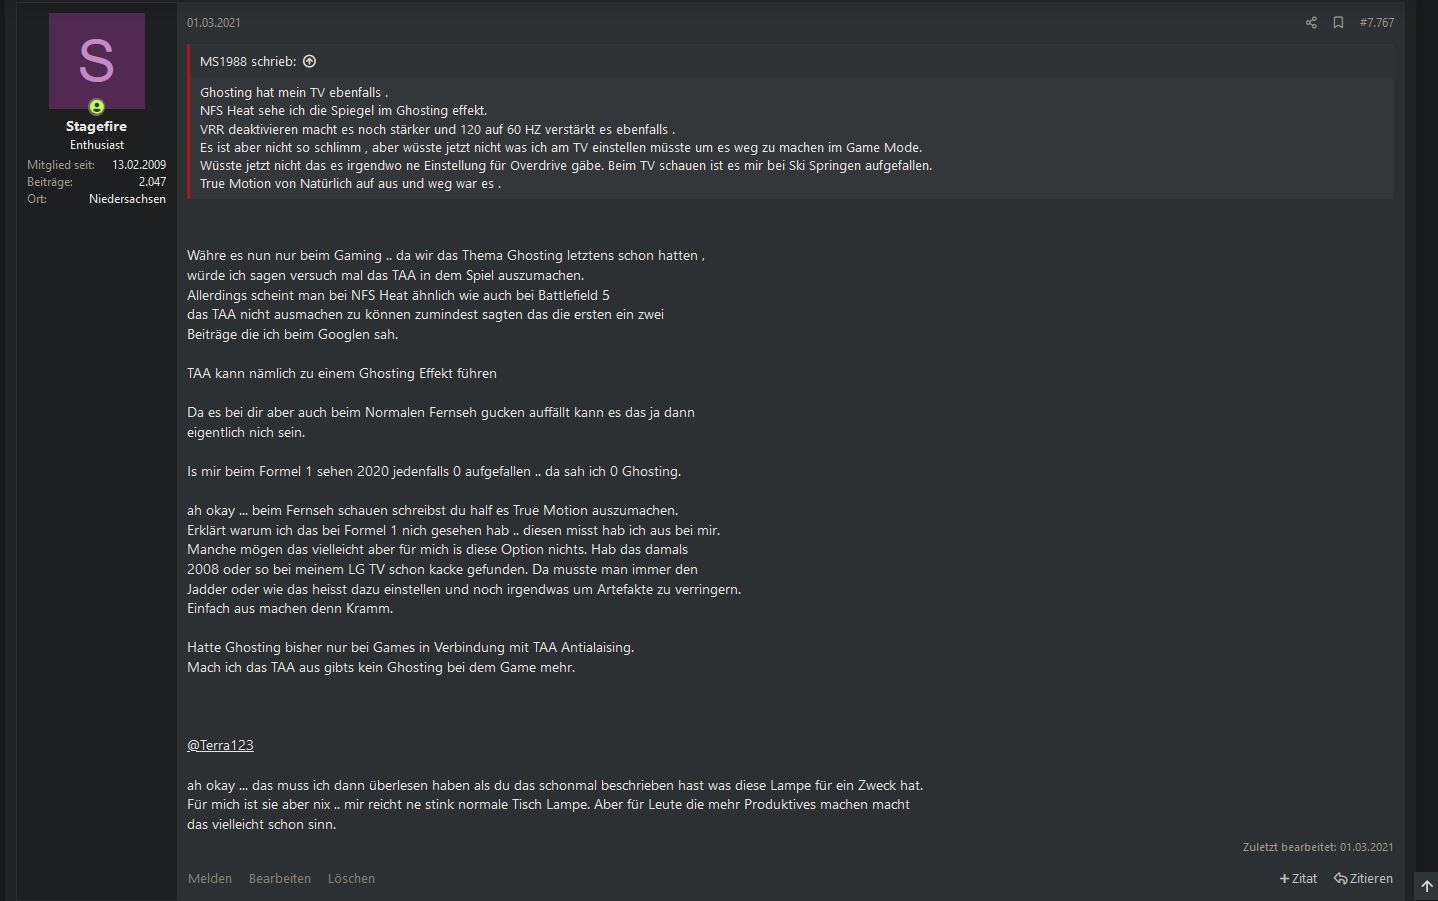This screenshot has height=901, width=1438.
Task: Open the @Terra123 mention link
Action: pos(220,745)
